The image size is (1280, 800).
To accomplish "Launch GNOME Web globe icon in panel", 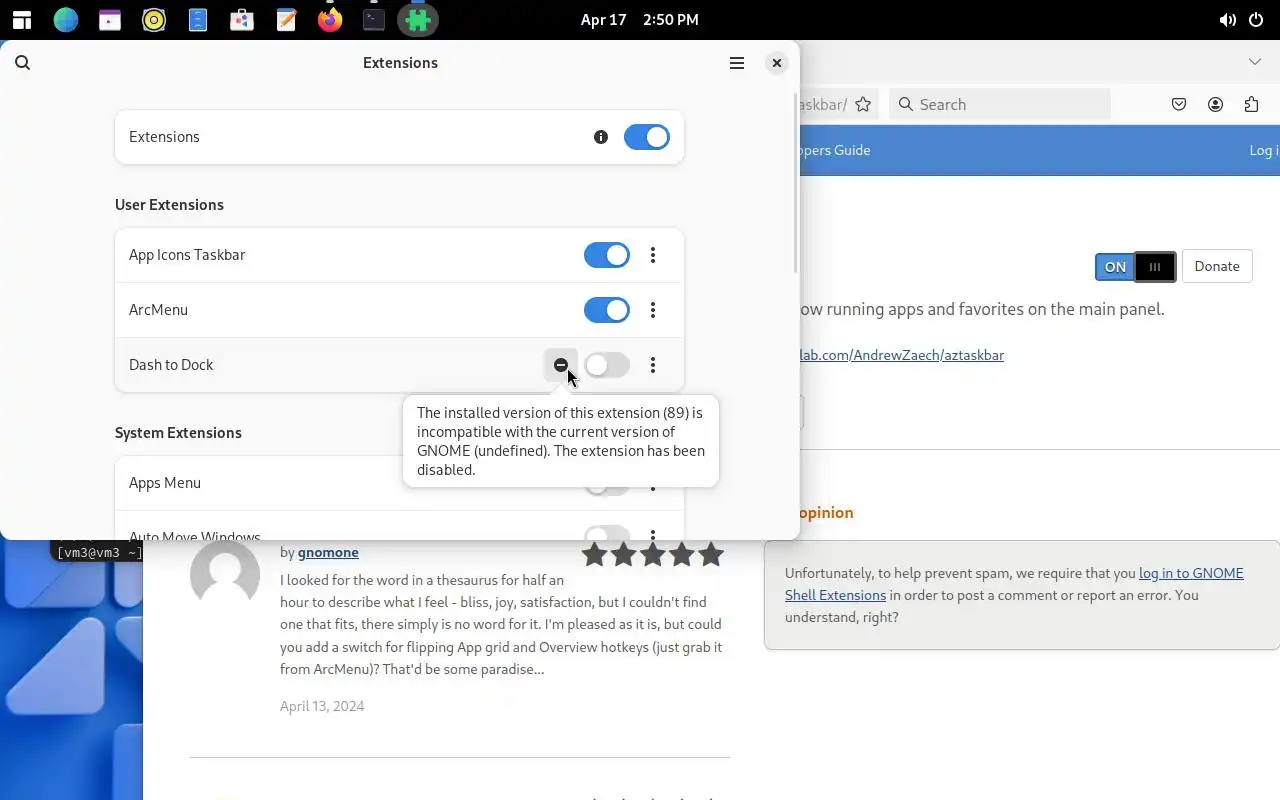I will pos(66,19).
